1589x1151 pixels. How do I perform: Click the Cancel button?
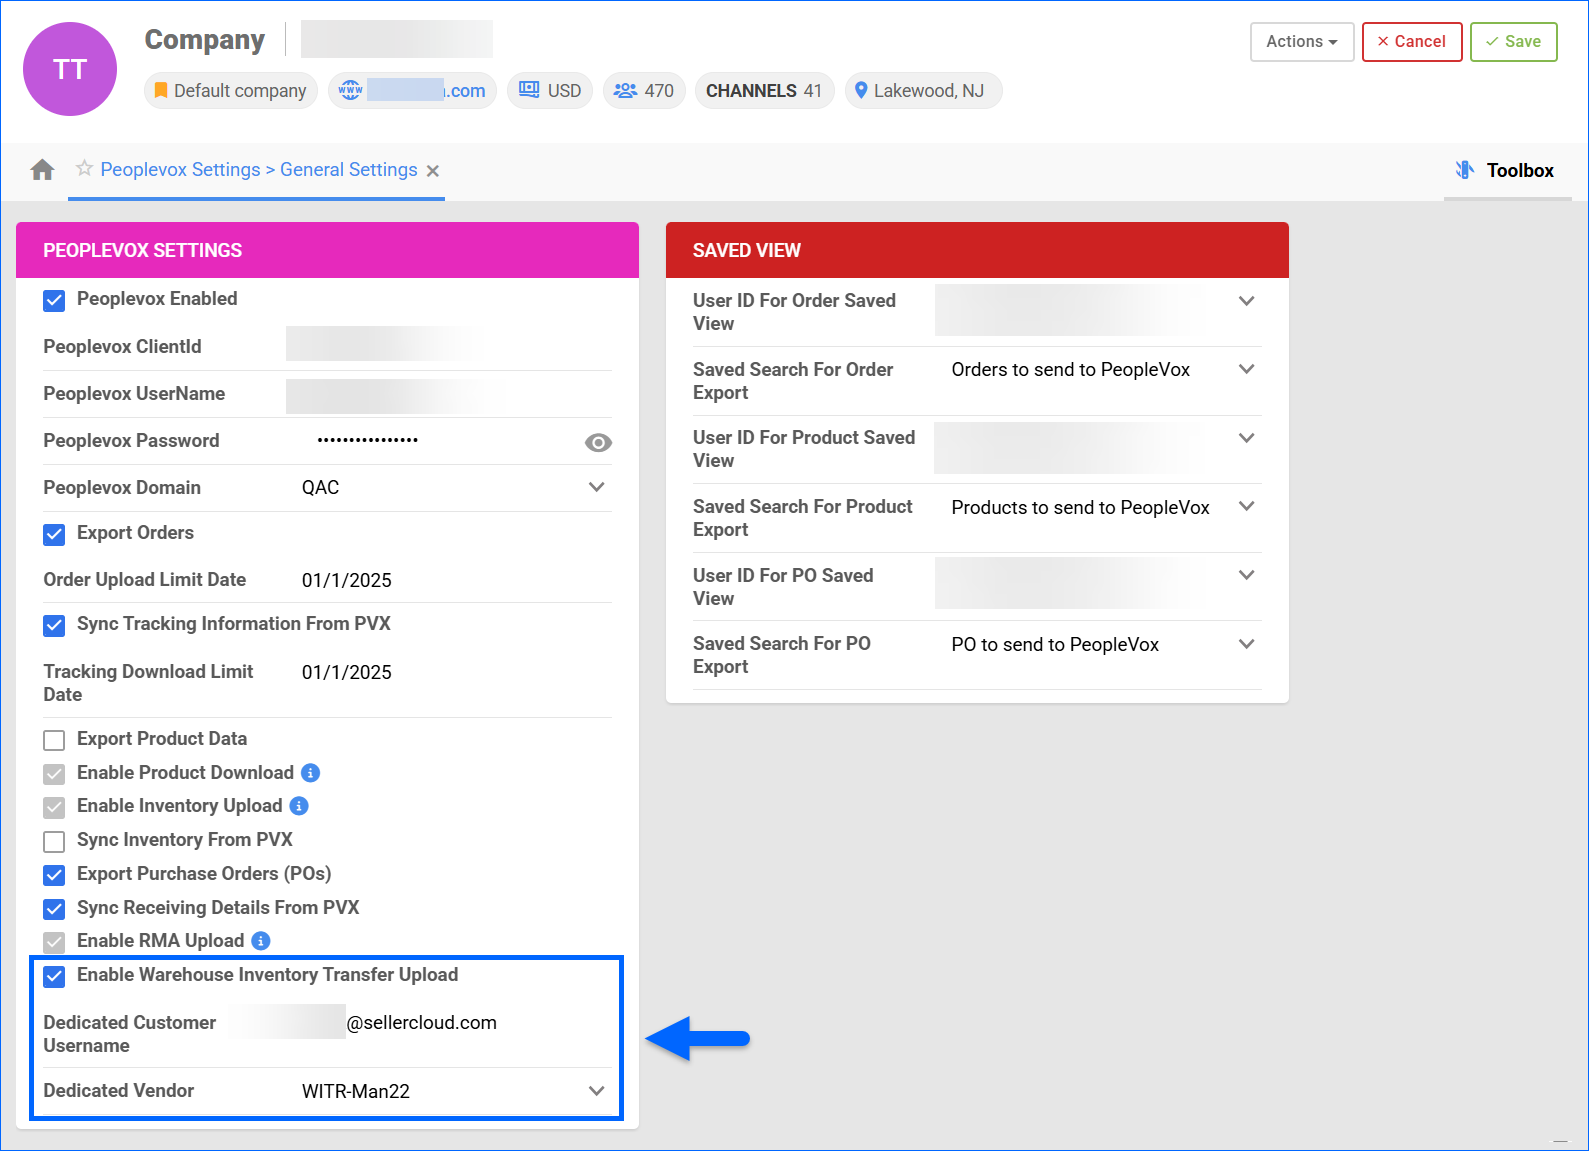(1412, 42)
